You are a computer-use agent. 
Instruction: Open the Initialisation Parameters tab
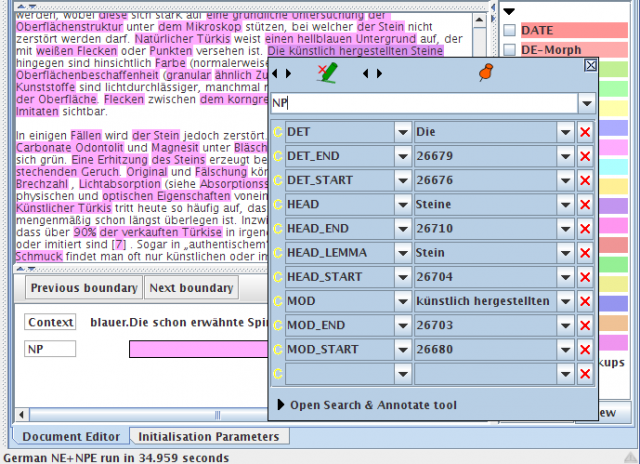point(209,437)
